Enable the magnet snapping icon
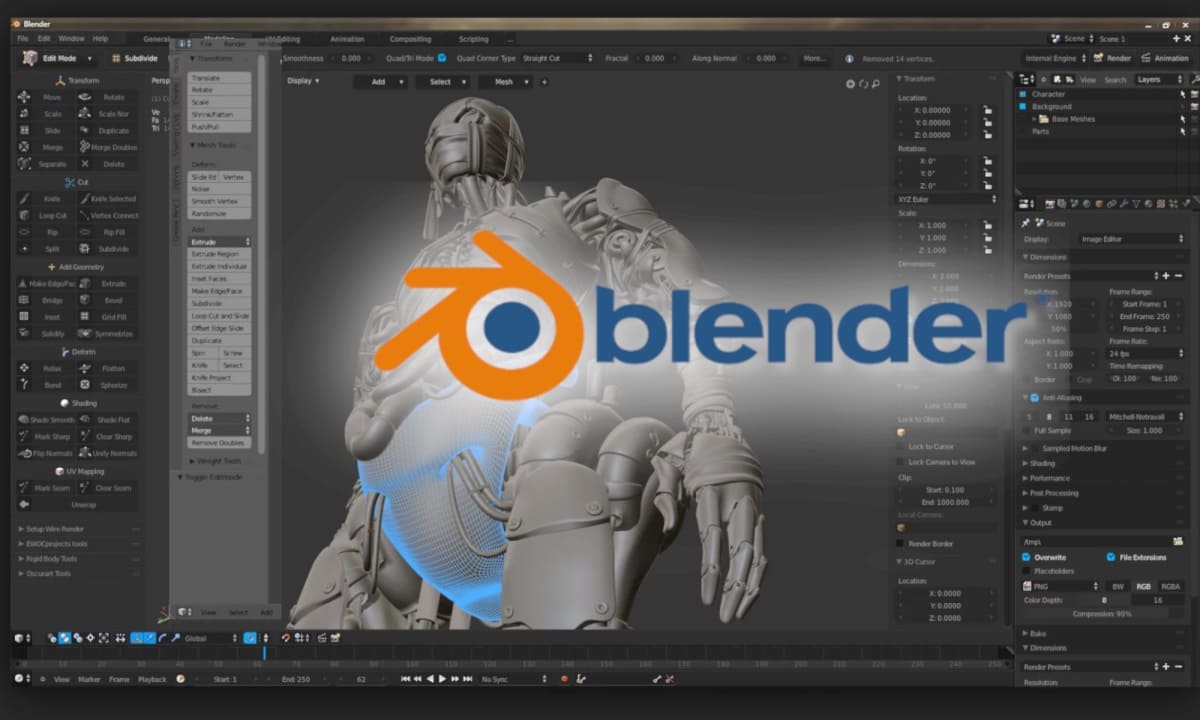 (286, 637)
